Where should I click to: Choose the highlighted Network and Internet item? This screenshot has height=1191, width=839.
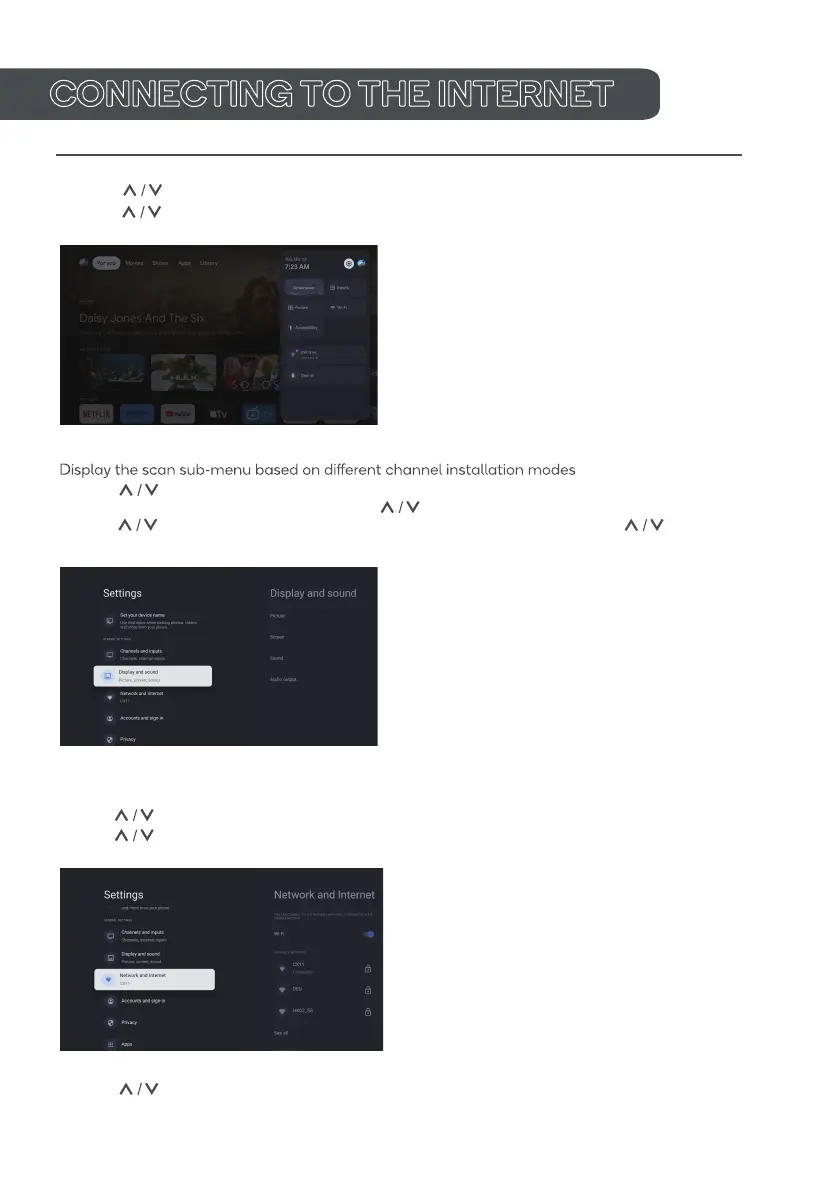pos(154,979)
